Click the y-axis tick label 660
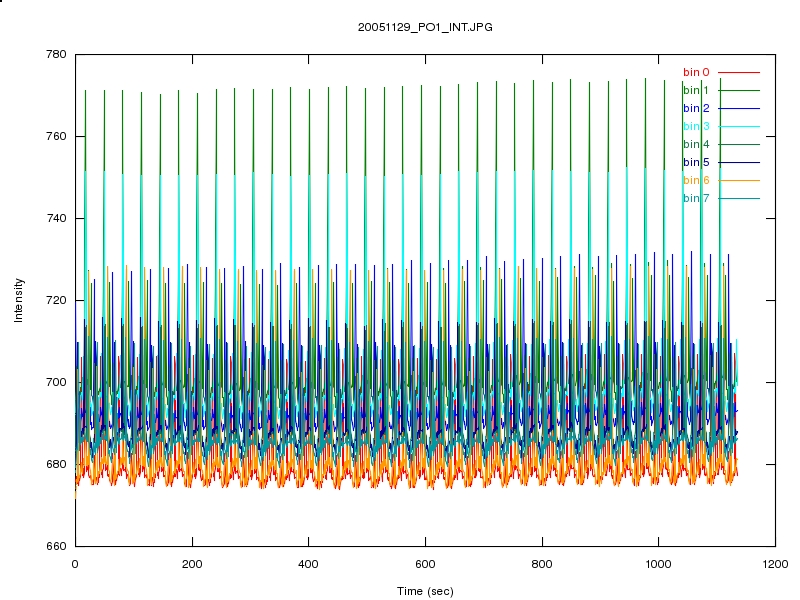This screenshot has width=800, height=600. (56, 546)
